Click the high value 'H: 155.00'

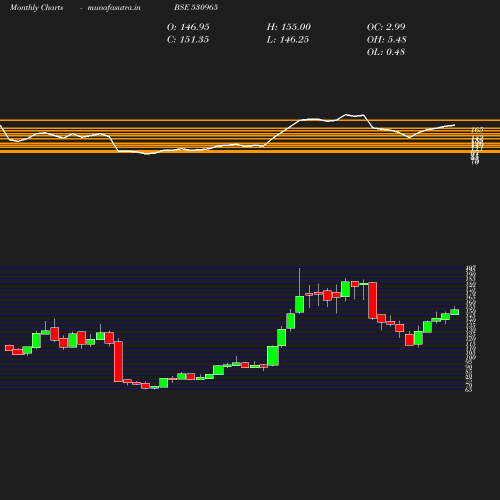click(289, 27)
